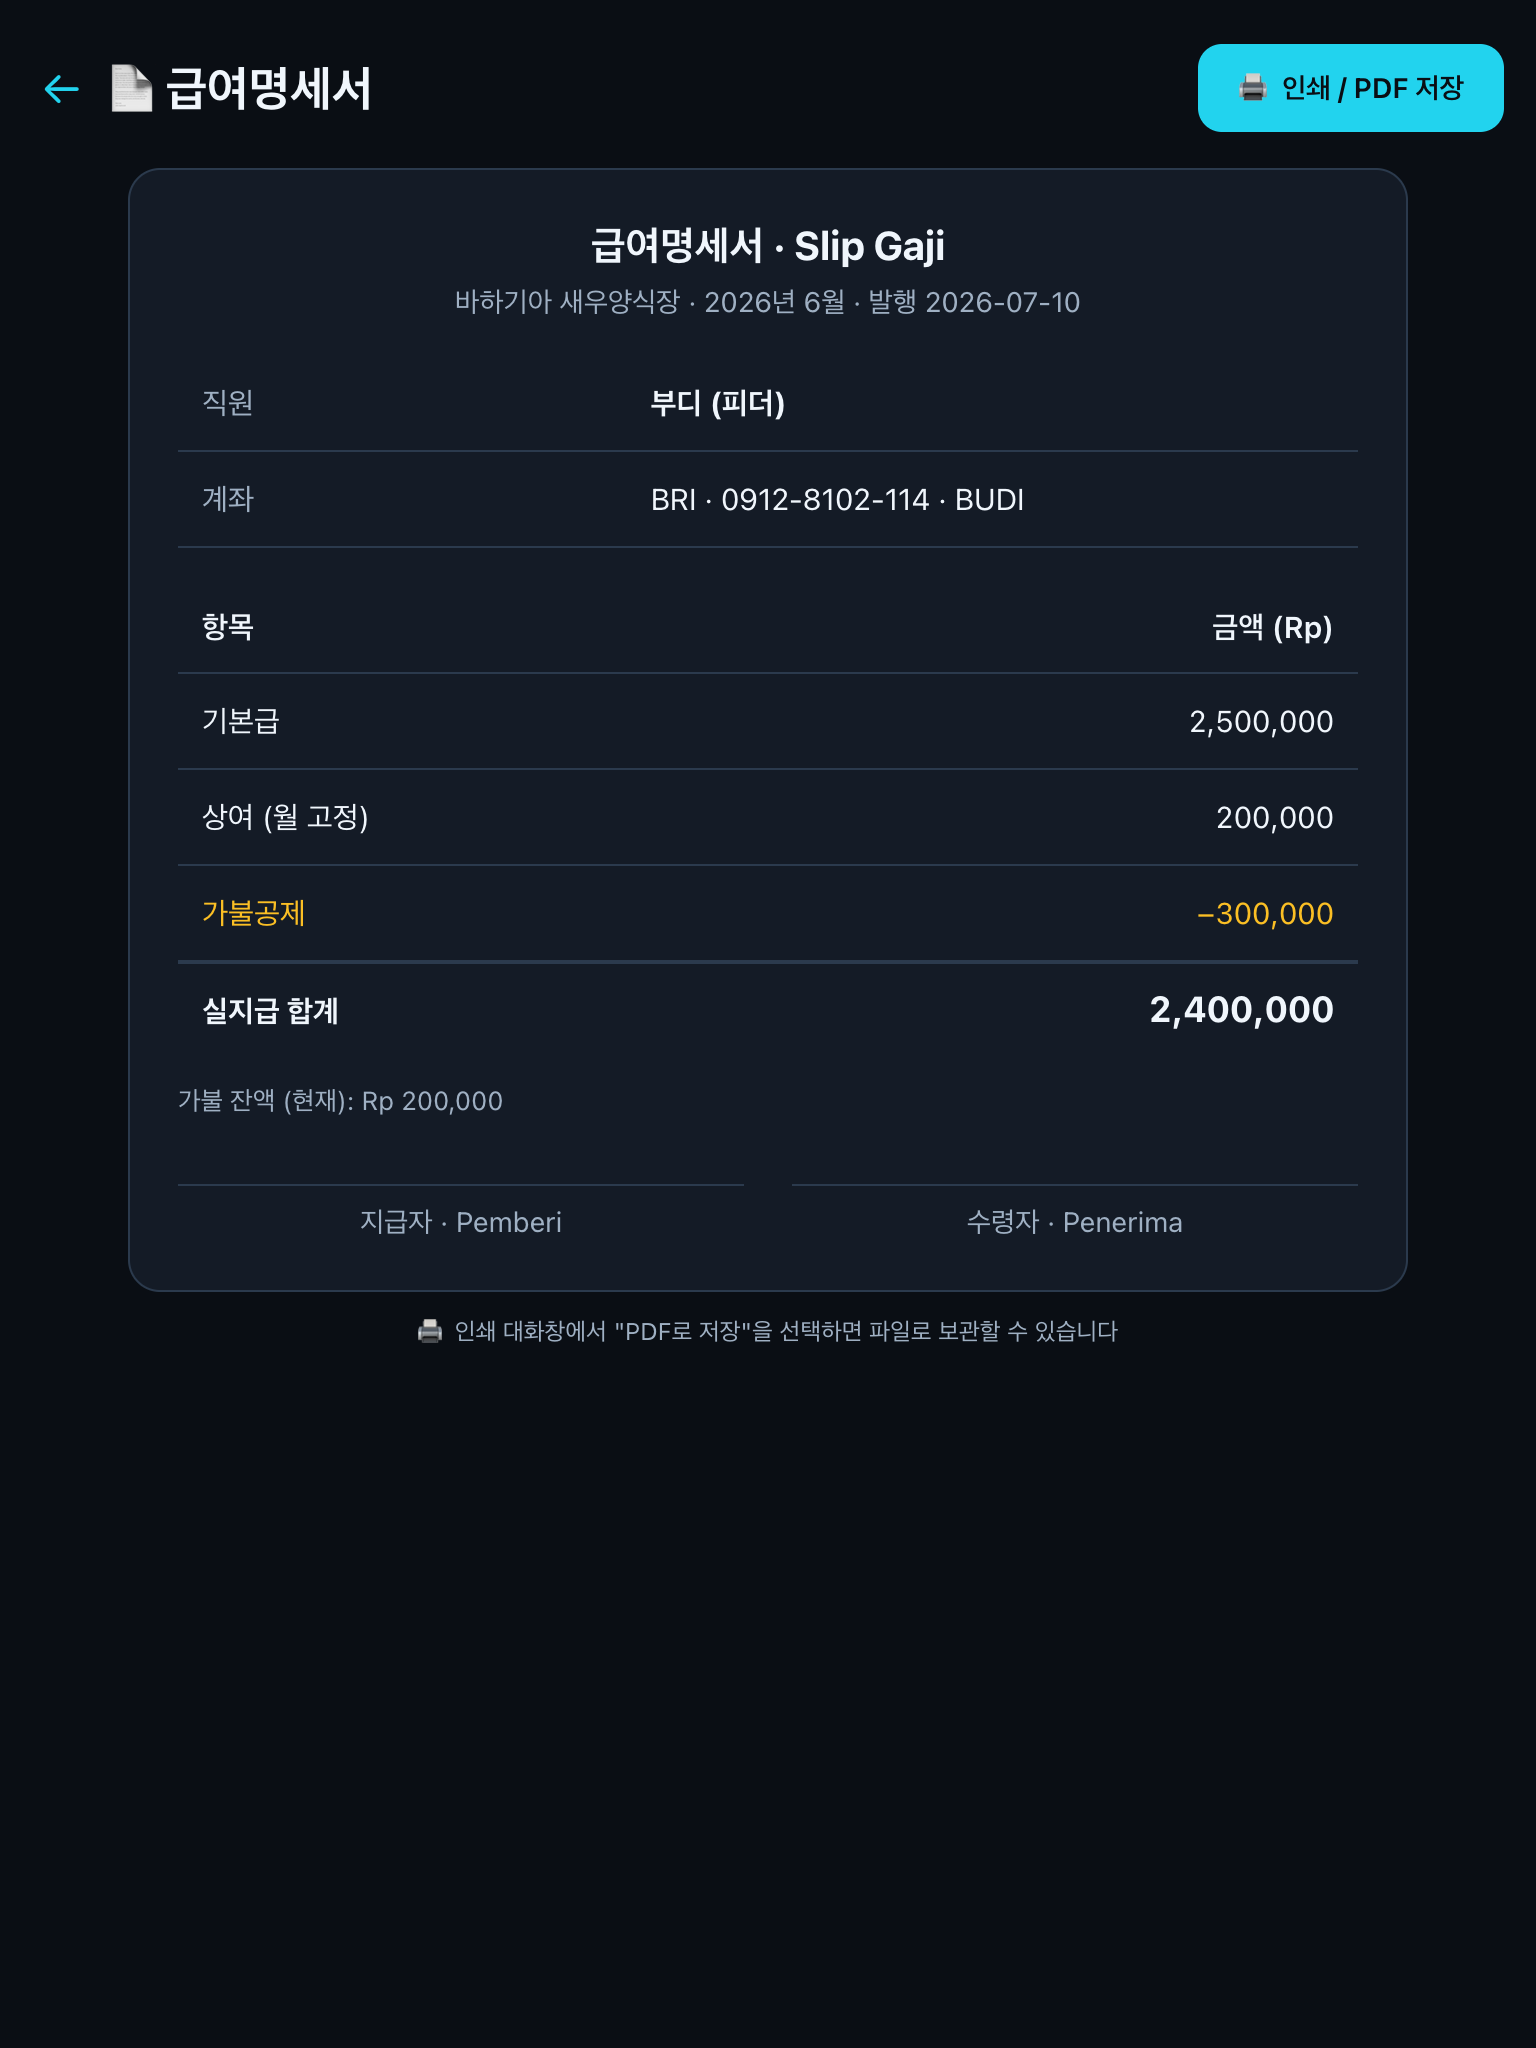
Task: Click the 가불 잔액 (현재) balance note
Action: 340,1101
